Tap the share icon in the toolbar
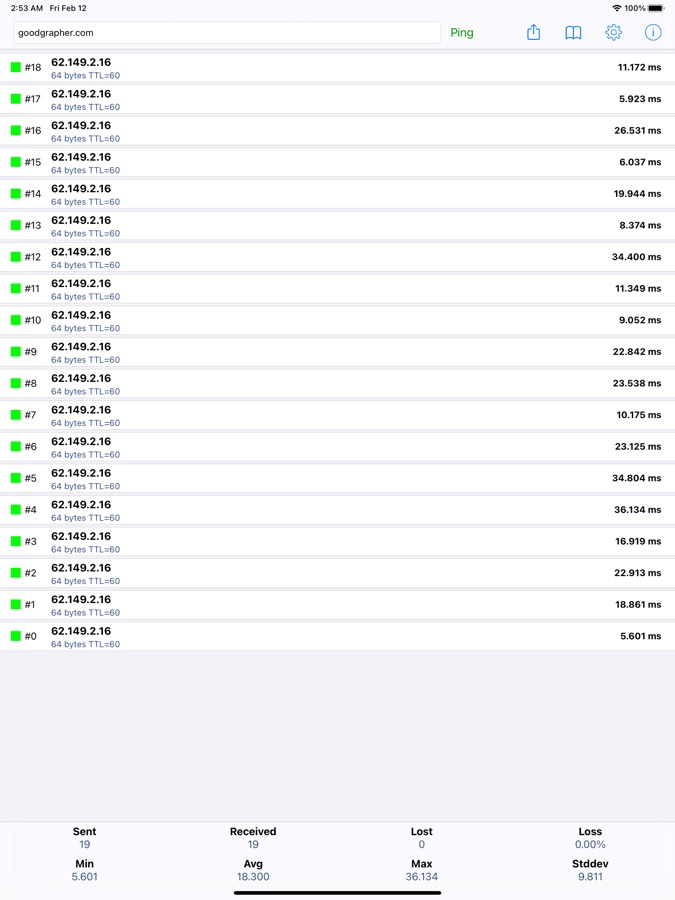 tap(533, 33)
